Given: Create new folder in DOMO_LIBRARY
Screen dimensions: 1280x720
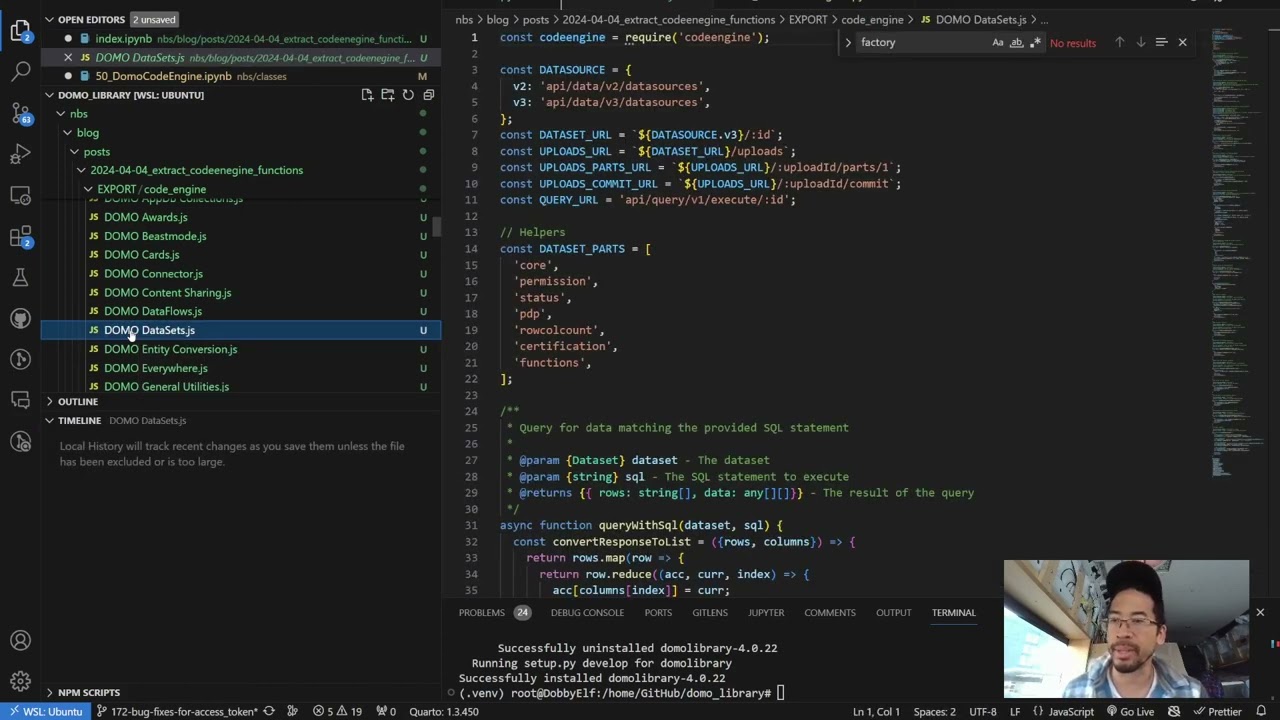Looking at the screenshot, I should click(388, 95).
